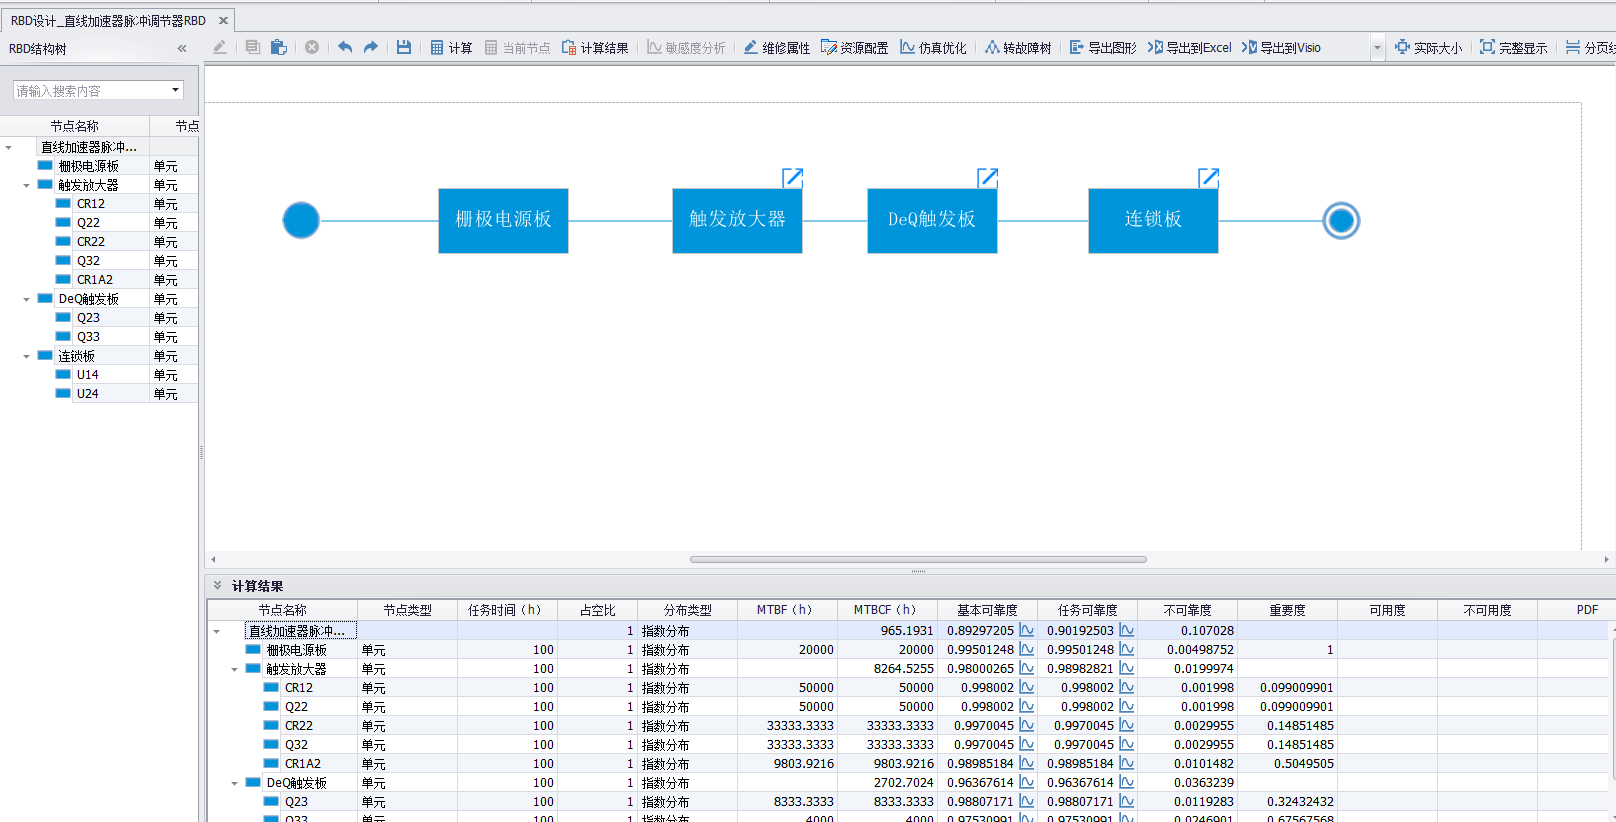Collapse 触发放大器 row in results table
This screenshot has height=822, width=1616.
(235, 669)
